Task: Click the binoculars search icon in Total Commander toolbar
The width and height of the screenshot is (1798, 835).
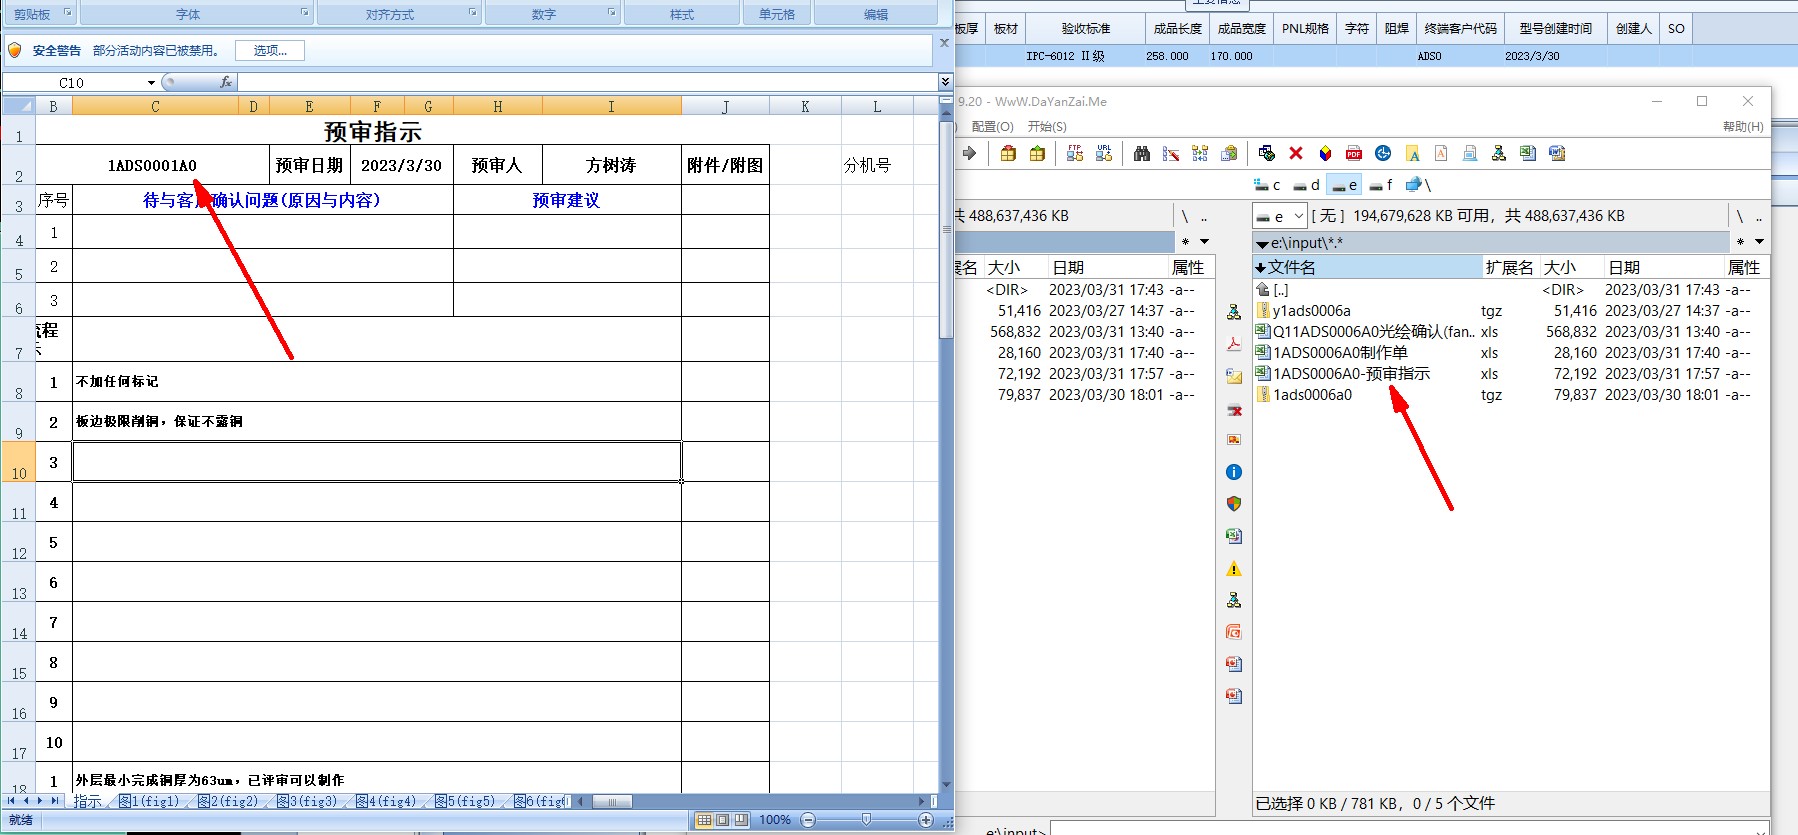Action: pos(1142,153)
